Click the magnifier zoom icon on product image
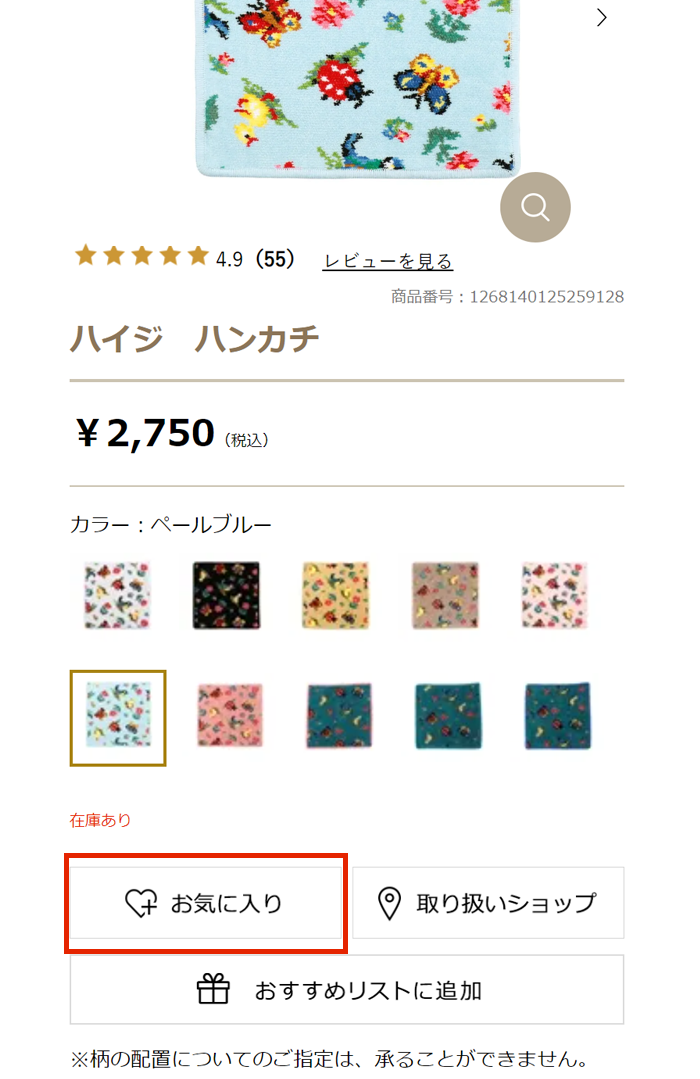The image size is (700, 1079). tap(535, 207)
